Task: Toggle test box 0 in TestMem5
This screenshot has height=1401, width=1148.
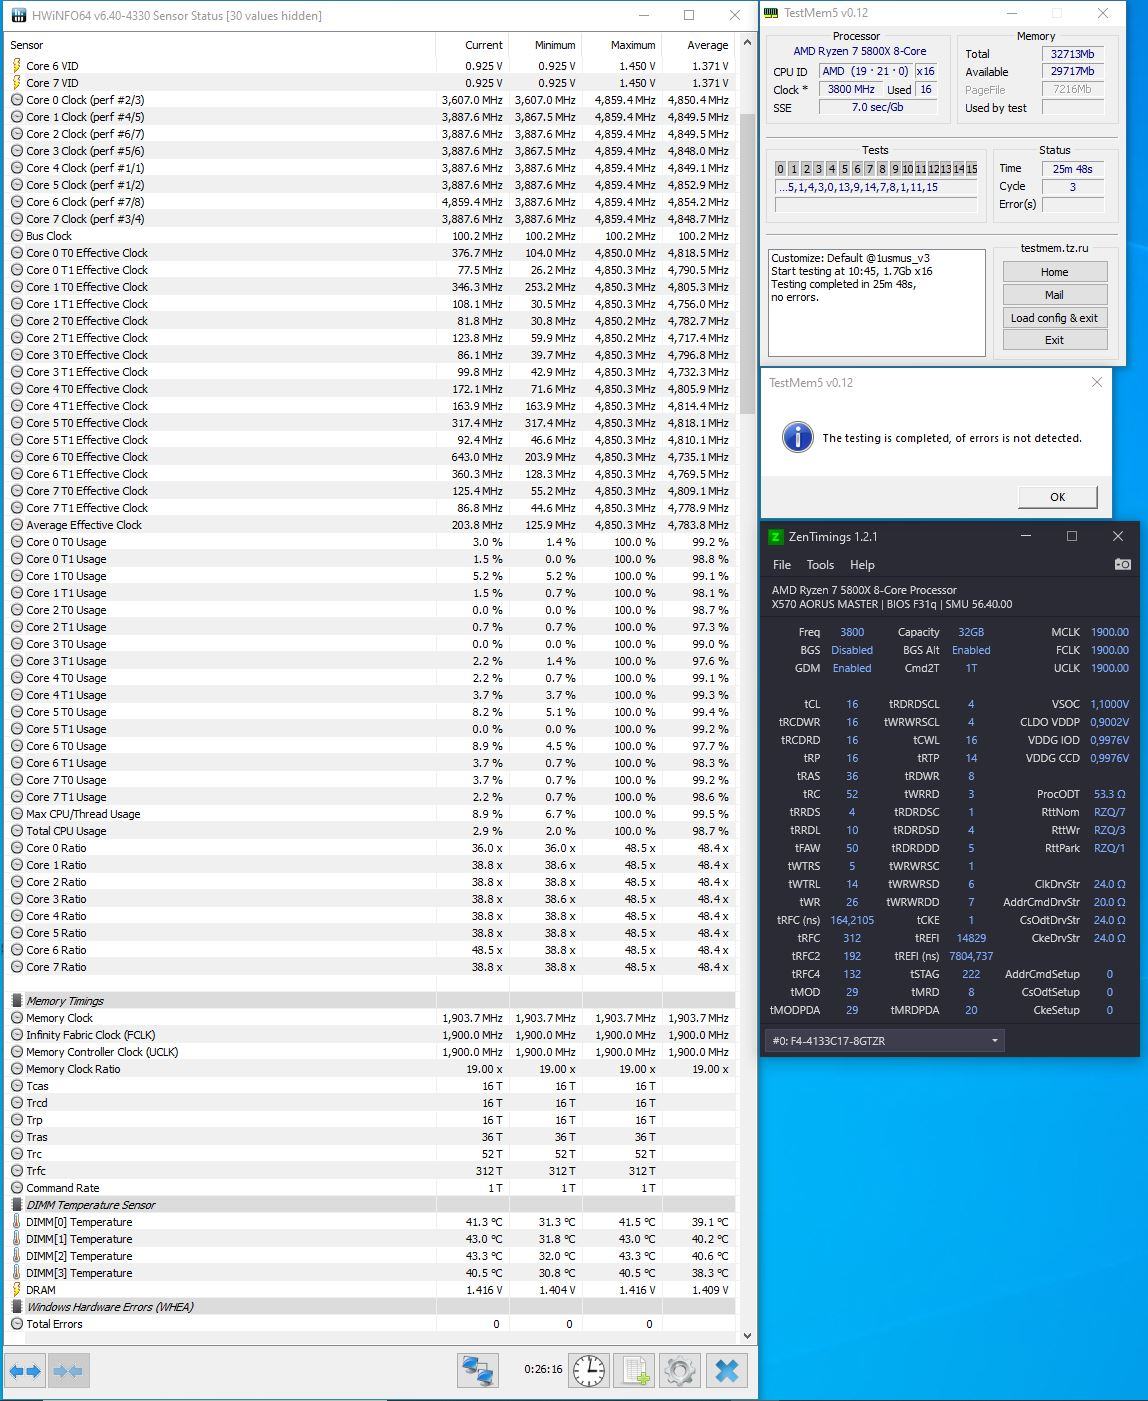Action: coord(781,169)
